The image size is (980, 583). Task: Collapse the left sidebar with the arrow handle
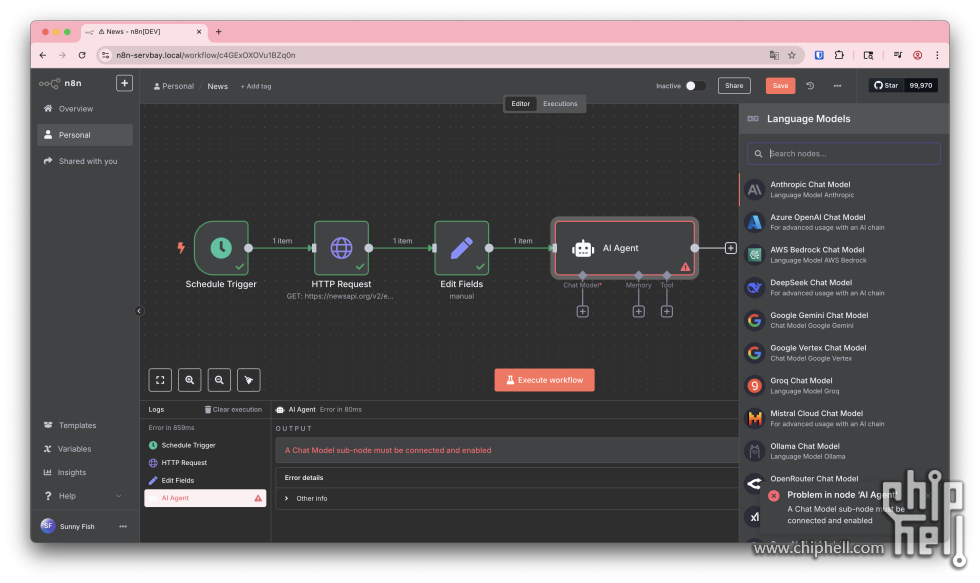139,311
